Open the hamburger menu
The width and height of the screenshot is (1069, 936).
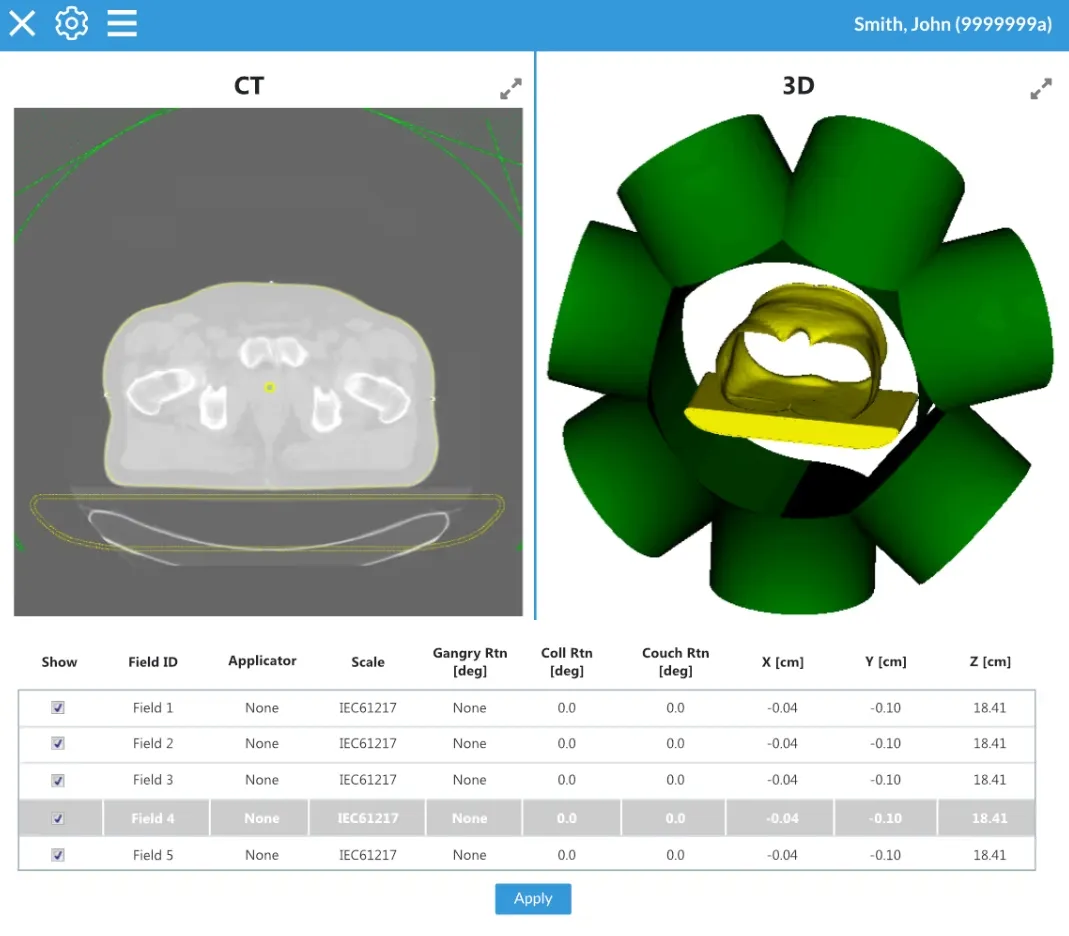pos(122,24)
